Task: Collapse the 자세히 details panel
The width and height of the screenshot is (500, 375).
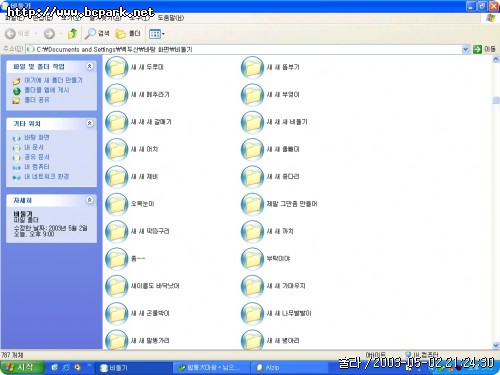Action: (x=89, y=200)
